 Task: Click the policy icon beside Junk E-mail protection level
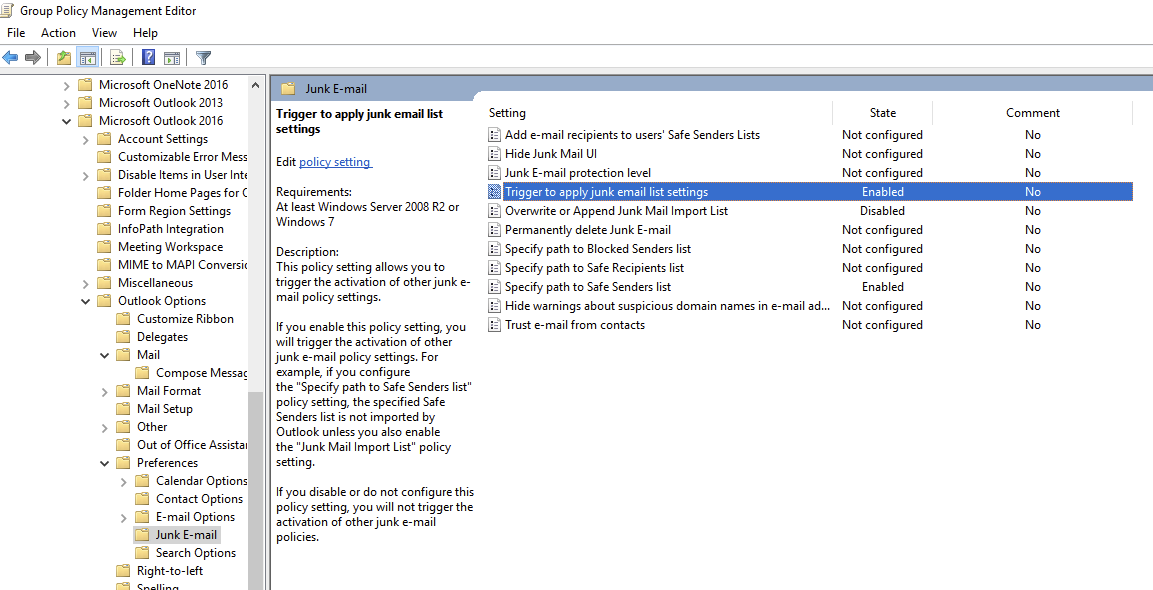494,173
